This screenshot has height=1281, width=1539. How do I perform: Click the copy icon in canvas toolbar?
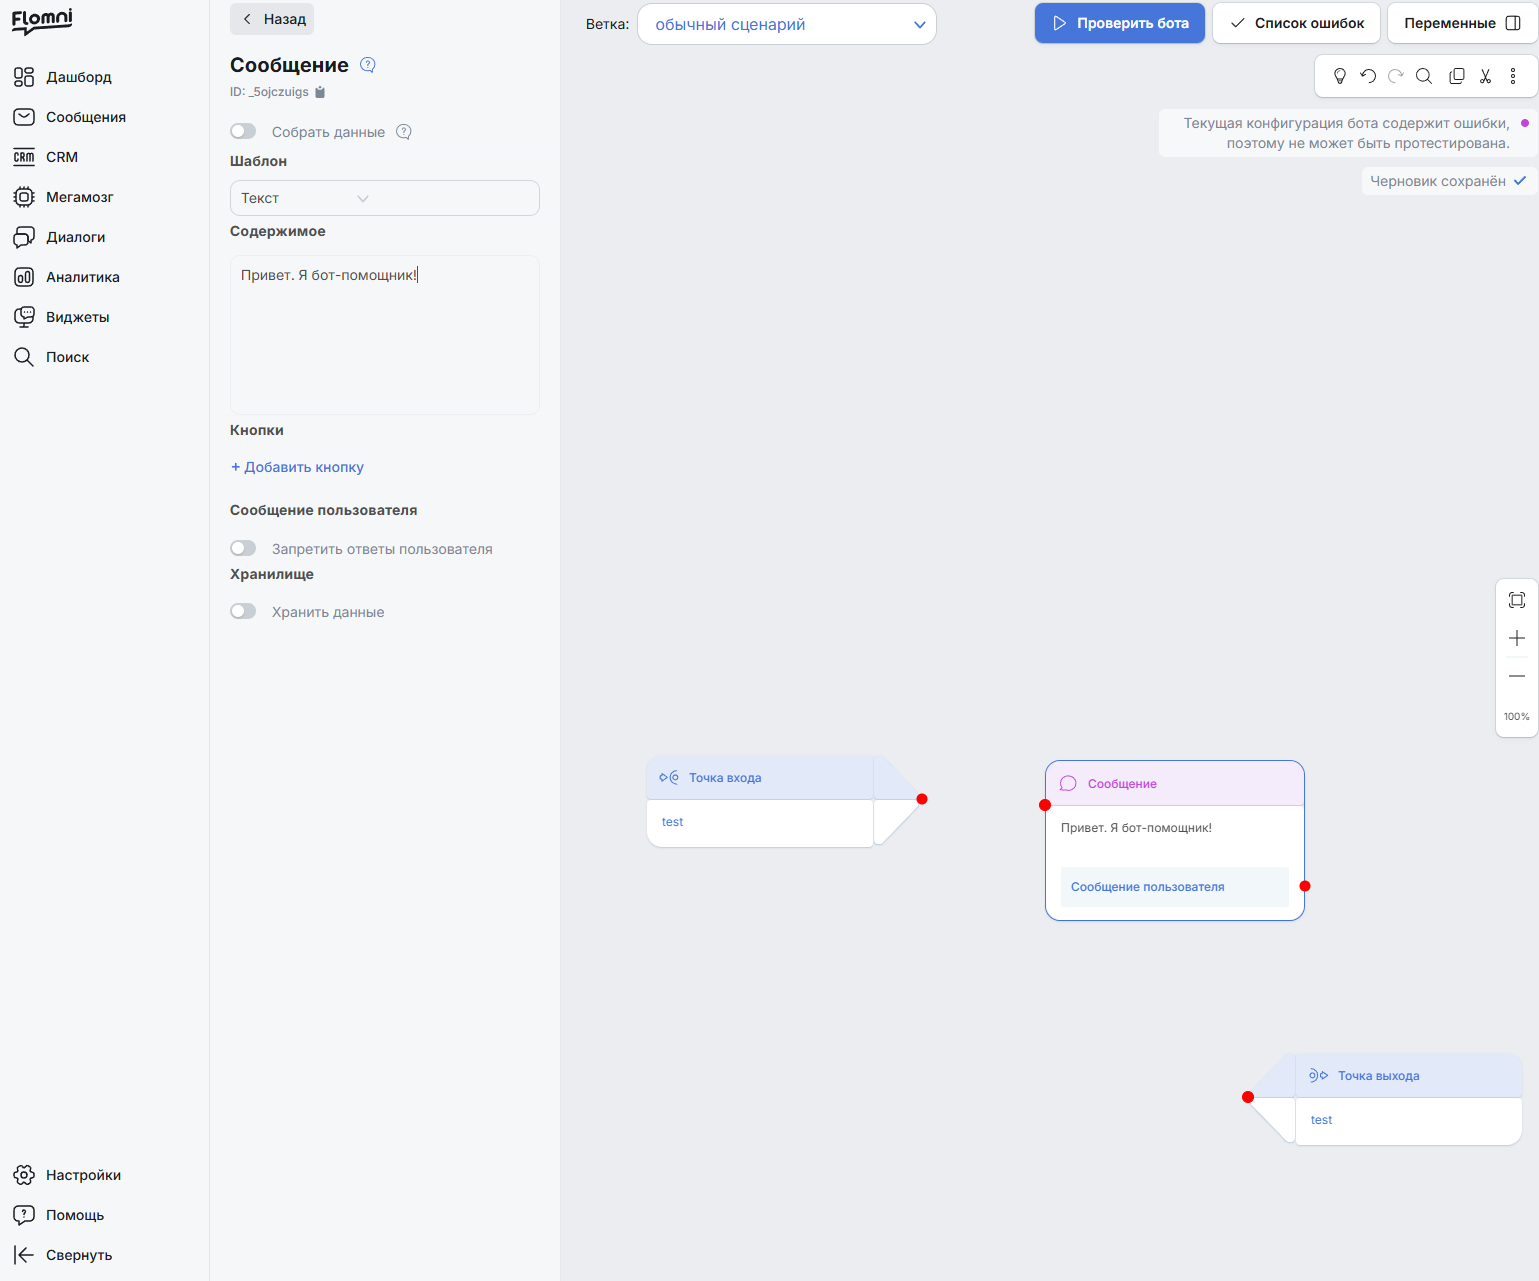[x=1457, y=76]
